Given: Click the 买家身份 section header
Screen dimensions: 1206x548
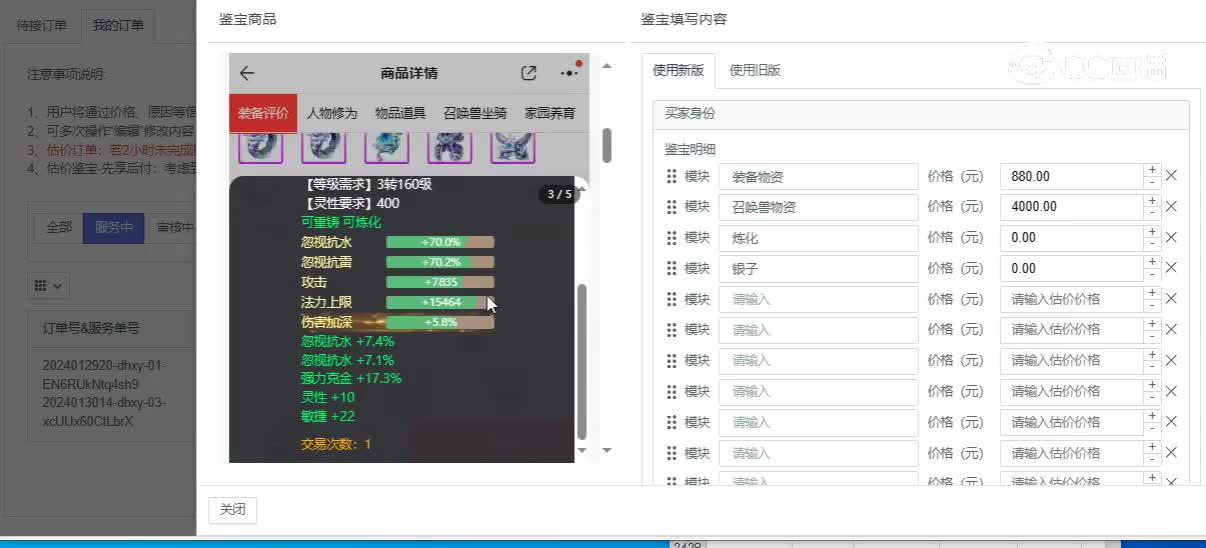Looking at the screenshot, I should point(920,114).
